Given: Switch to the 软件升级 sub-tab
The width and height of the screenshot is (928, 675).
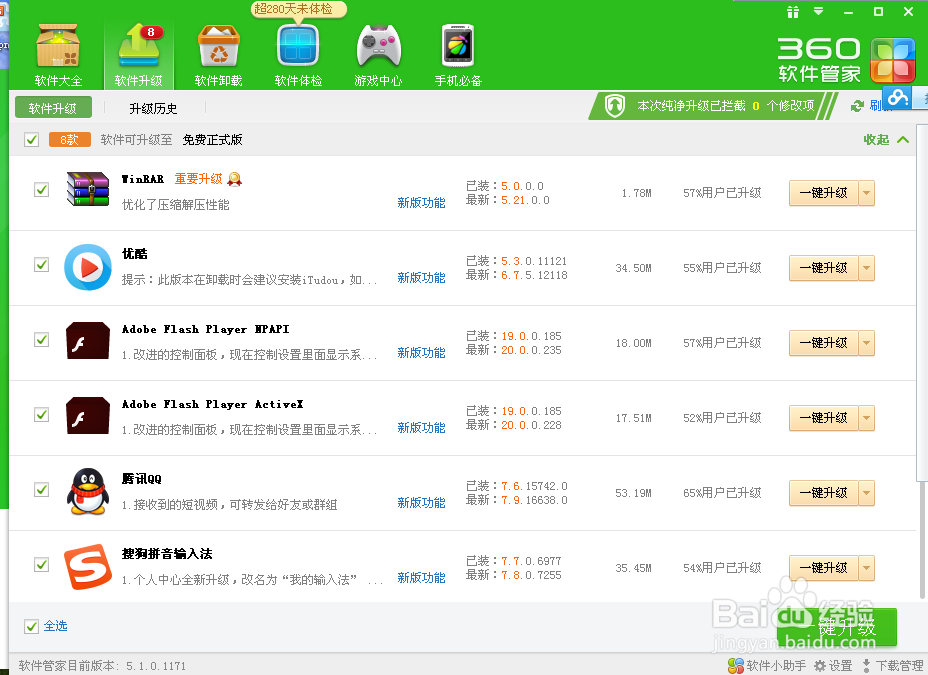Looking at the screenshot, I should 53,108.
